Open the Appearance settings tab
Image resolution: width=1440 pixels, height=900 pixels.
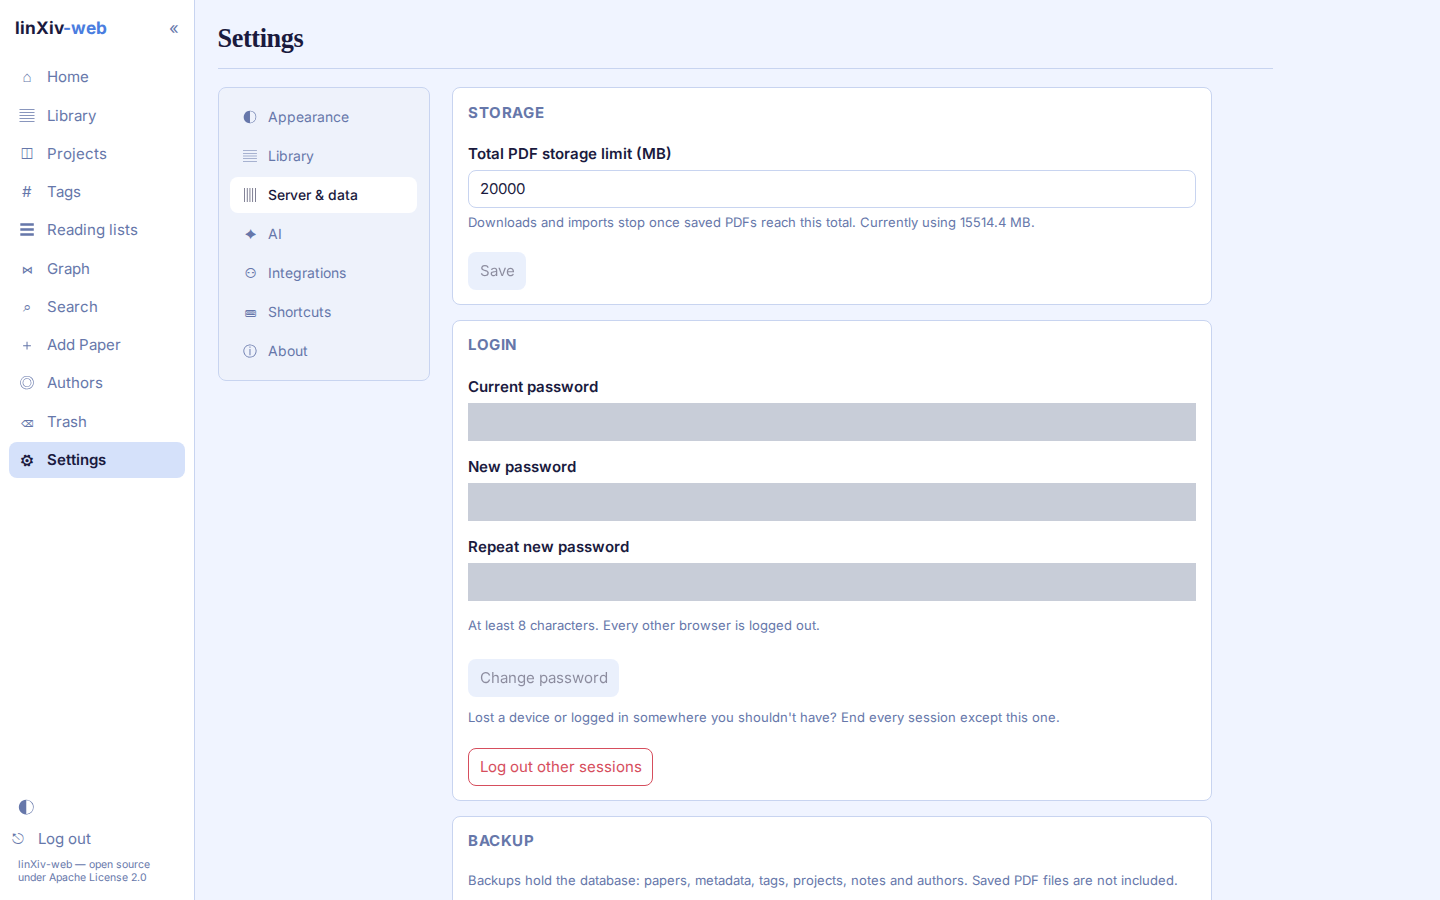tap(323, 117)
